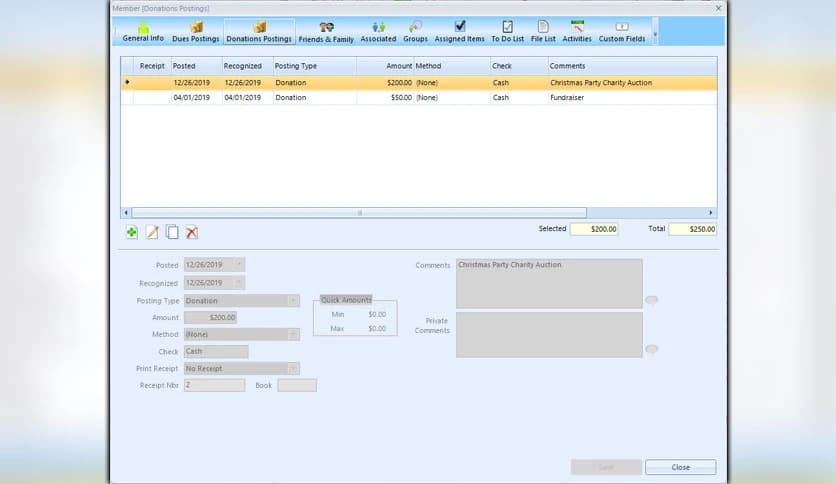Click the grid's horizontal scrollbar

pos(359,213)
